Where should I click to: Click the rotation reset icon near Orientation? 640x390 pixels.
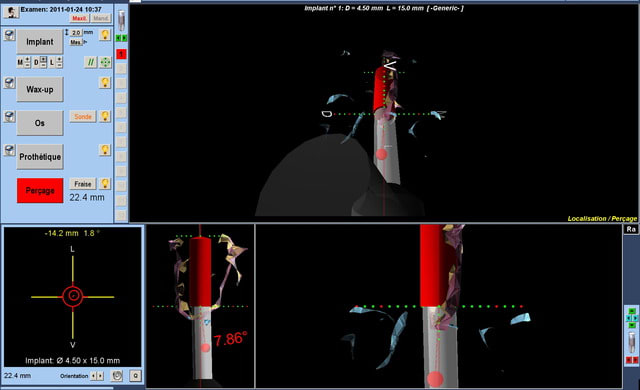coord(117,375)
